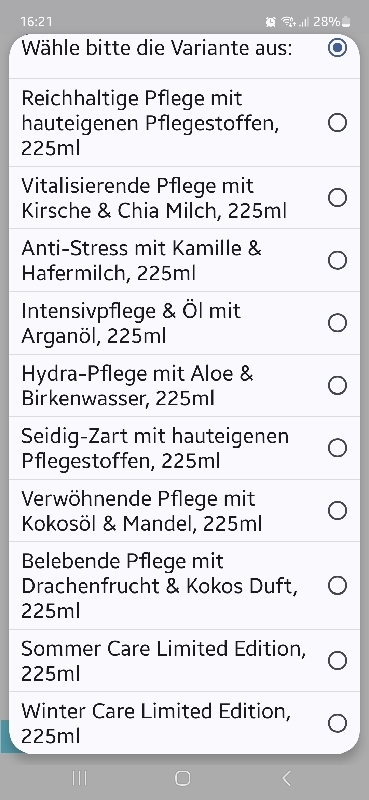
Task: Select Winter Care Limited Edition radio button
Action: click(x=337, y=723)
